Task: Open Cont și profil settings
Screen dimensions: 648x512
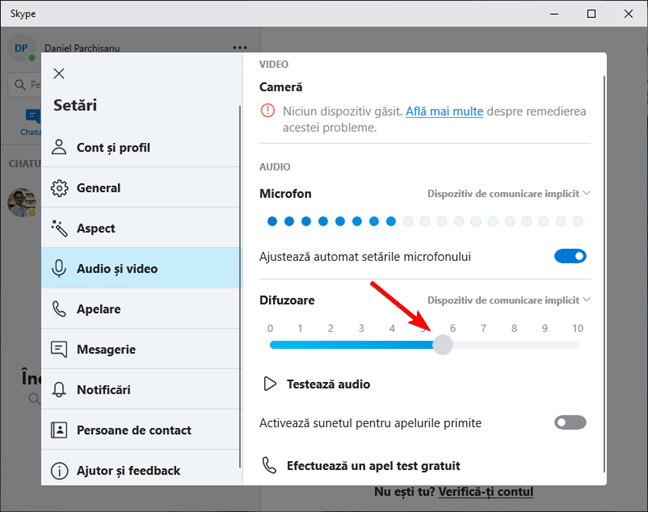Action: (x=141, y=148)
